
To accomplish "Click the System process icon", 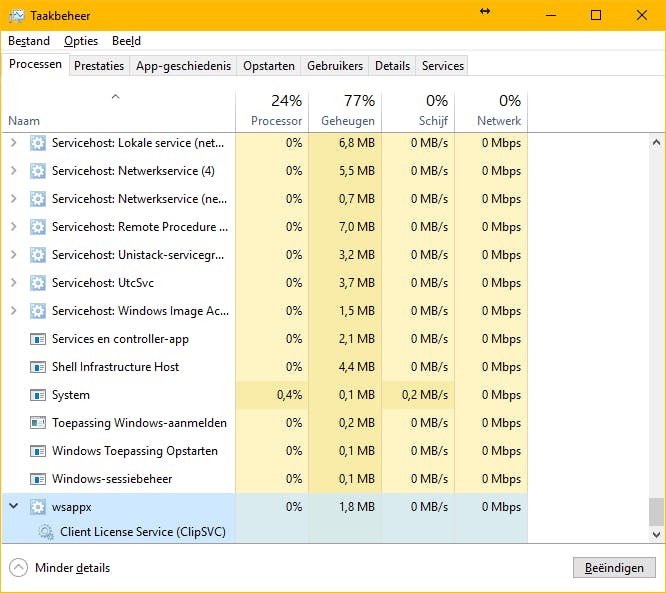I will 38,395.
